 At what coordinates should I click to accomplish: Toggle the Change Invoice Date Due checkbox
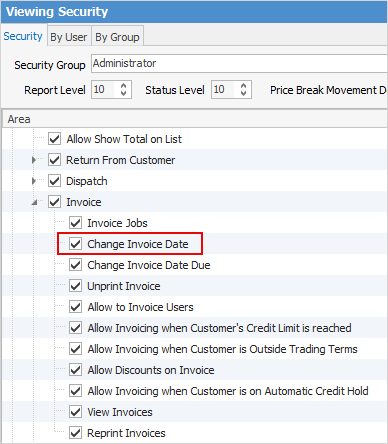75,265
